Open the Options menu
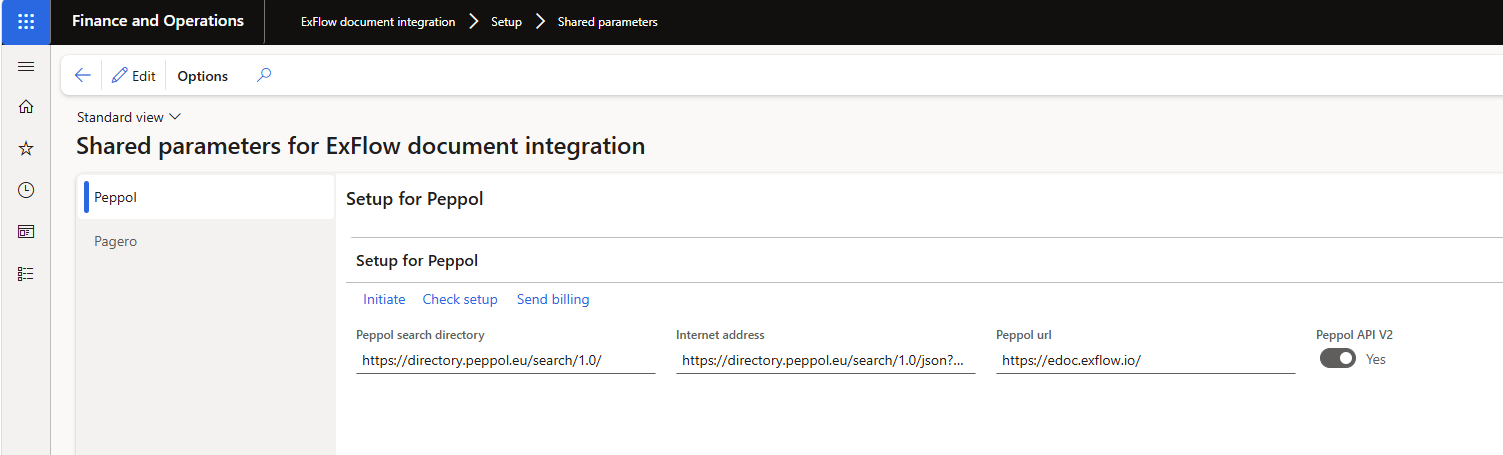The width and height of the screenshot is (1503, 455). click(203, 76)
